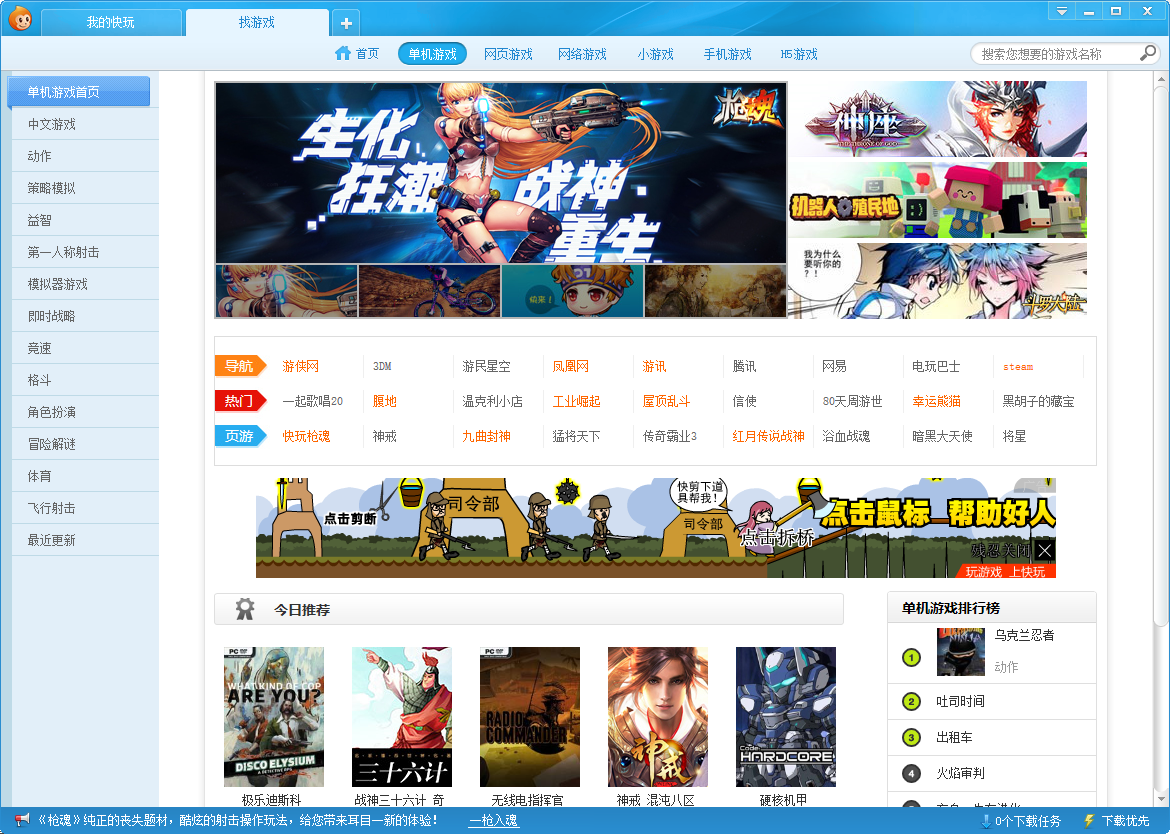Open the 快玩枪魂 web game link

[306, 436]
